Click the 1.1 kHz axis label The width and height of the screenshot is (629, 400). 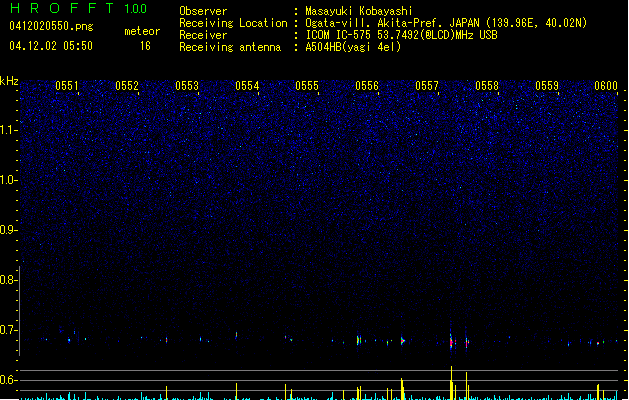pos(9,130)
